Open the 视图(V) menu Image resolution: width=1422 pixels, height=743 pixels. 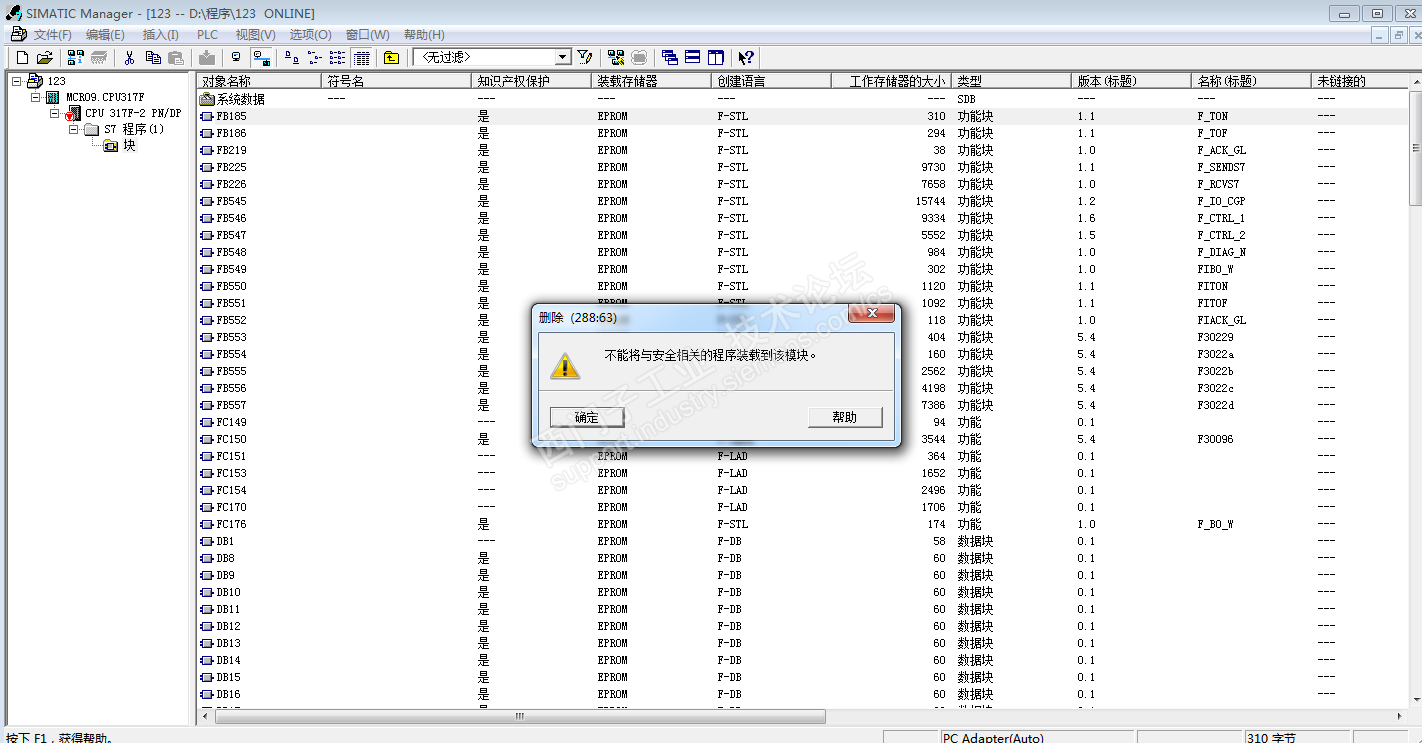pos(255,35)
